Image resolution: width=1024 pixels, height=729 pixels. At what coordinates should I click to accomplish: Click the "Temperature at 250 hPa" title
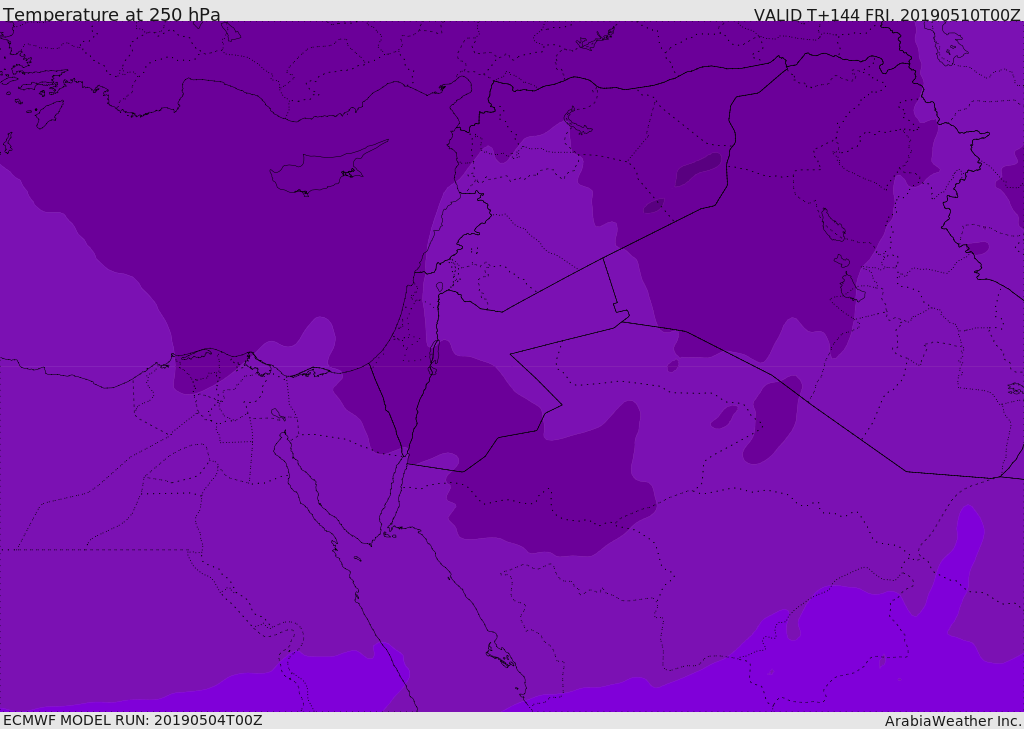pyautogui.click(x=111, y=15)
